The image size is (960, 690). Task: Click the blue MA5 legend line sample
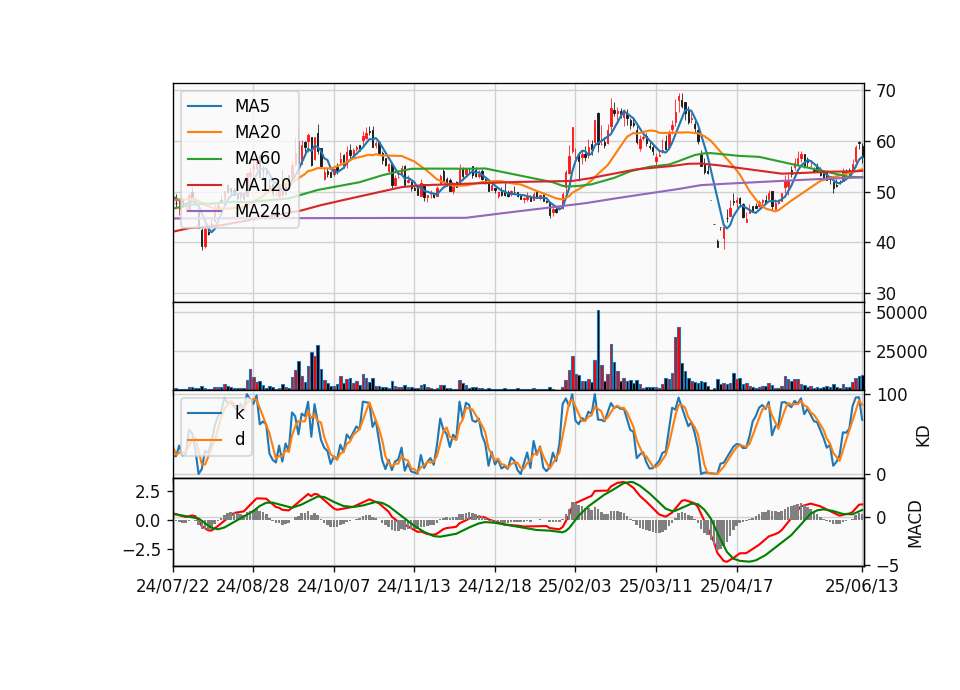[x=204, y=106]
